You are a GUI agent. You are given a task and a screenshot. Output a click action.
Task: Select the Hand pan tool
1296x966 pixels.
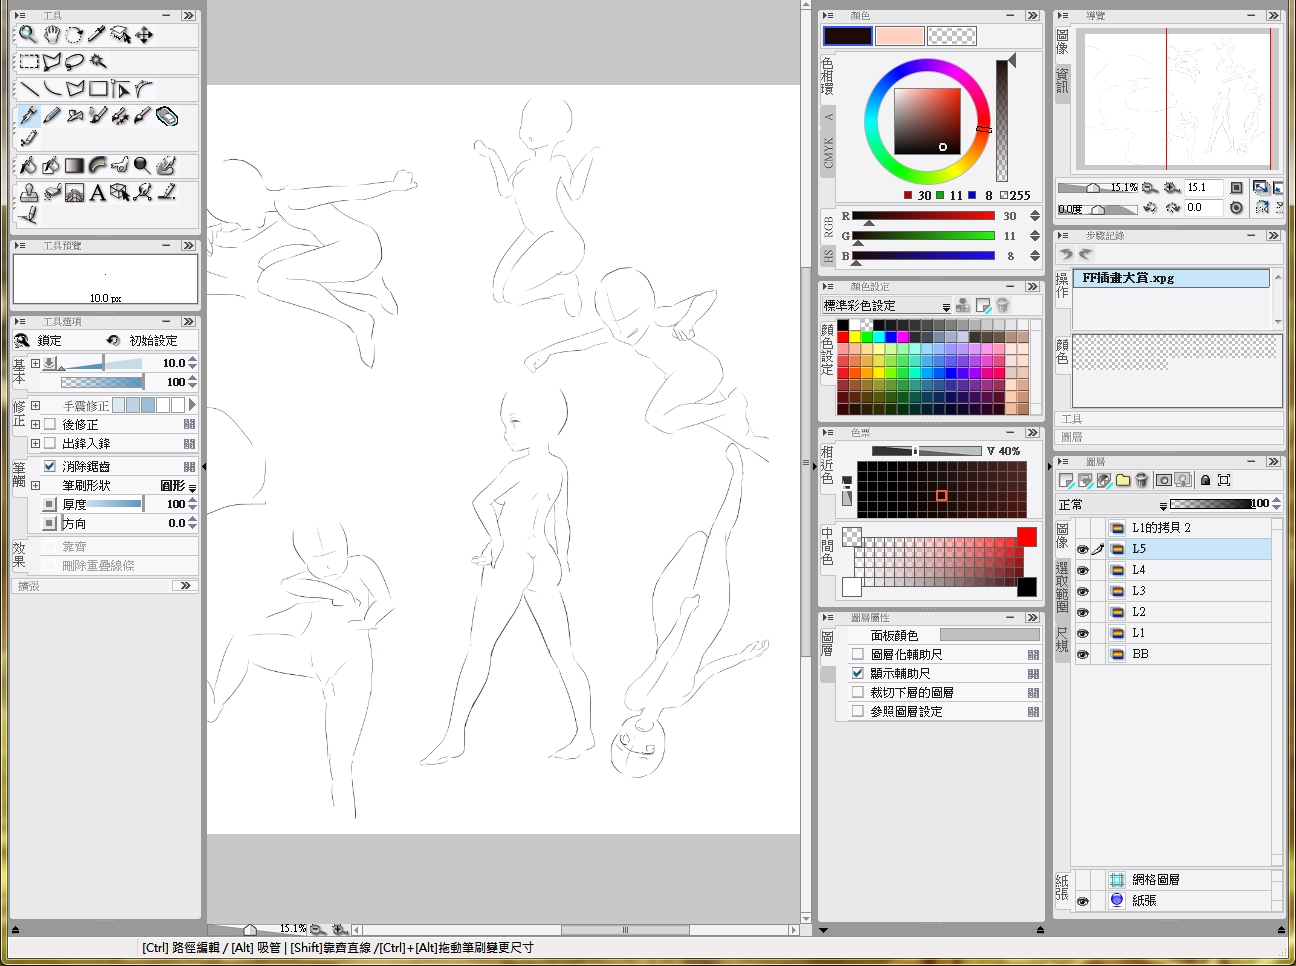(x=51, y=35)
